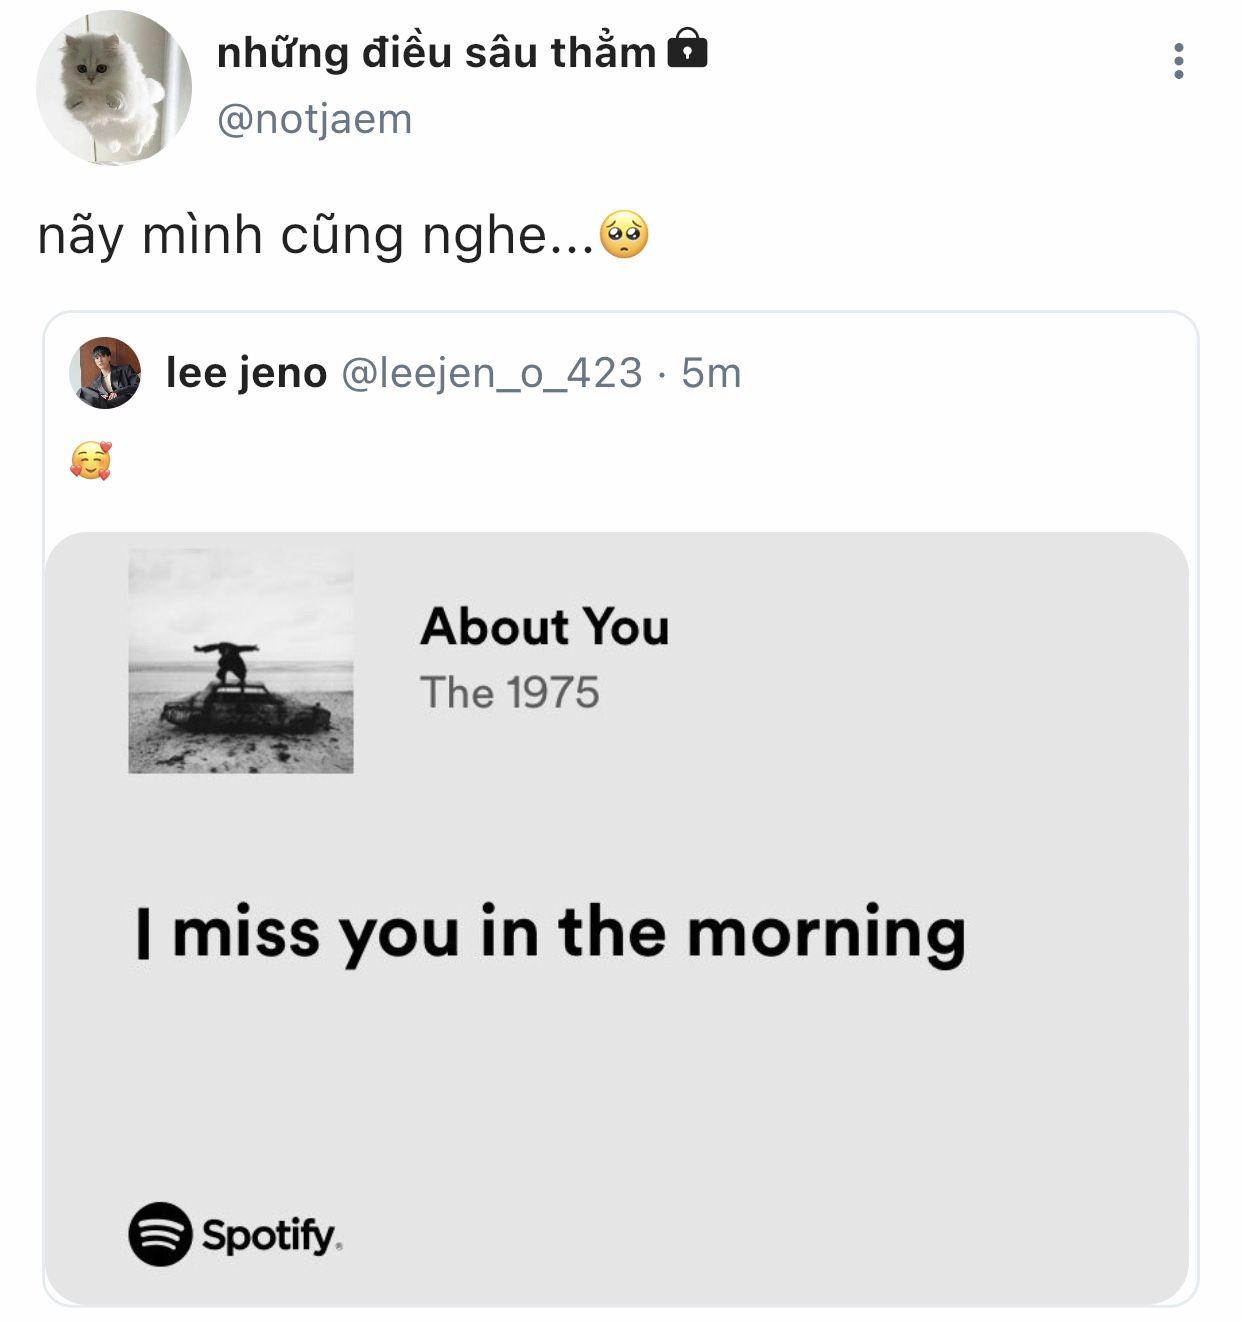The width and height of the screenshot is (1242, 1322).
Task: Click the 5m timestamp
Action: [711, 373]
